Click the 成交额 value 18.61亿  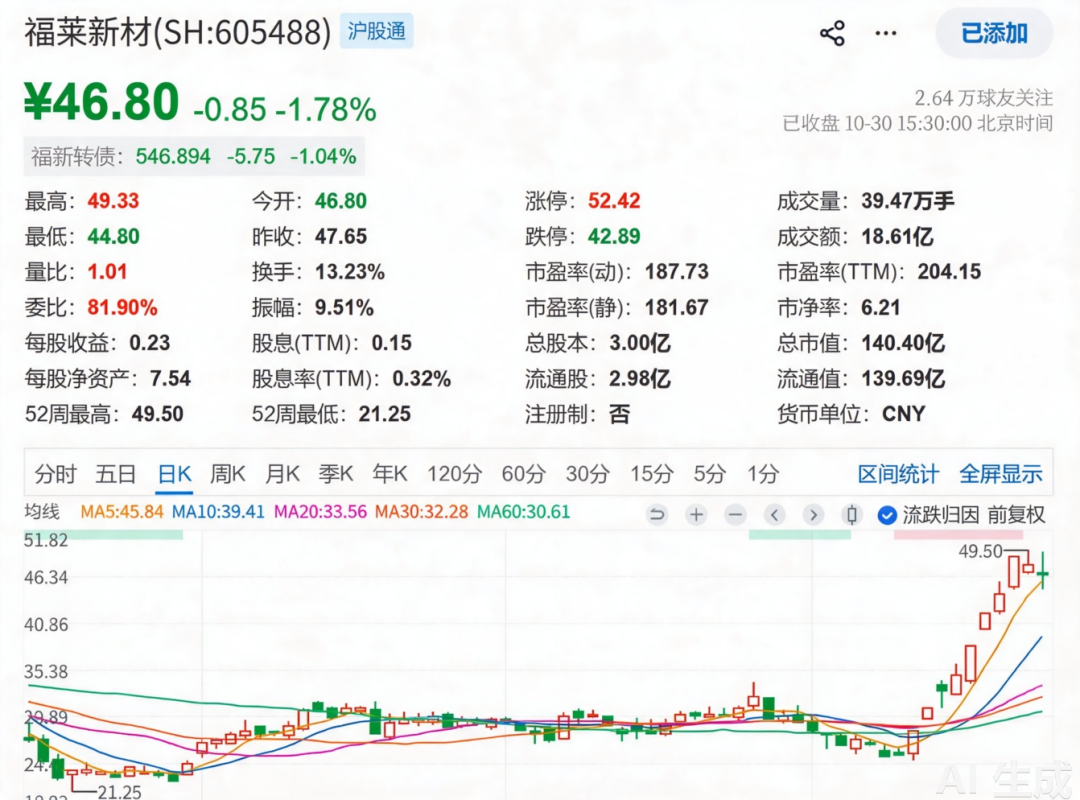pyautogui.click(x=897, y=237)
